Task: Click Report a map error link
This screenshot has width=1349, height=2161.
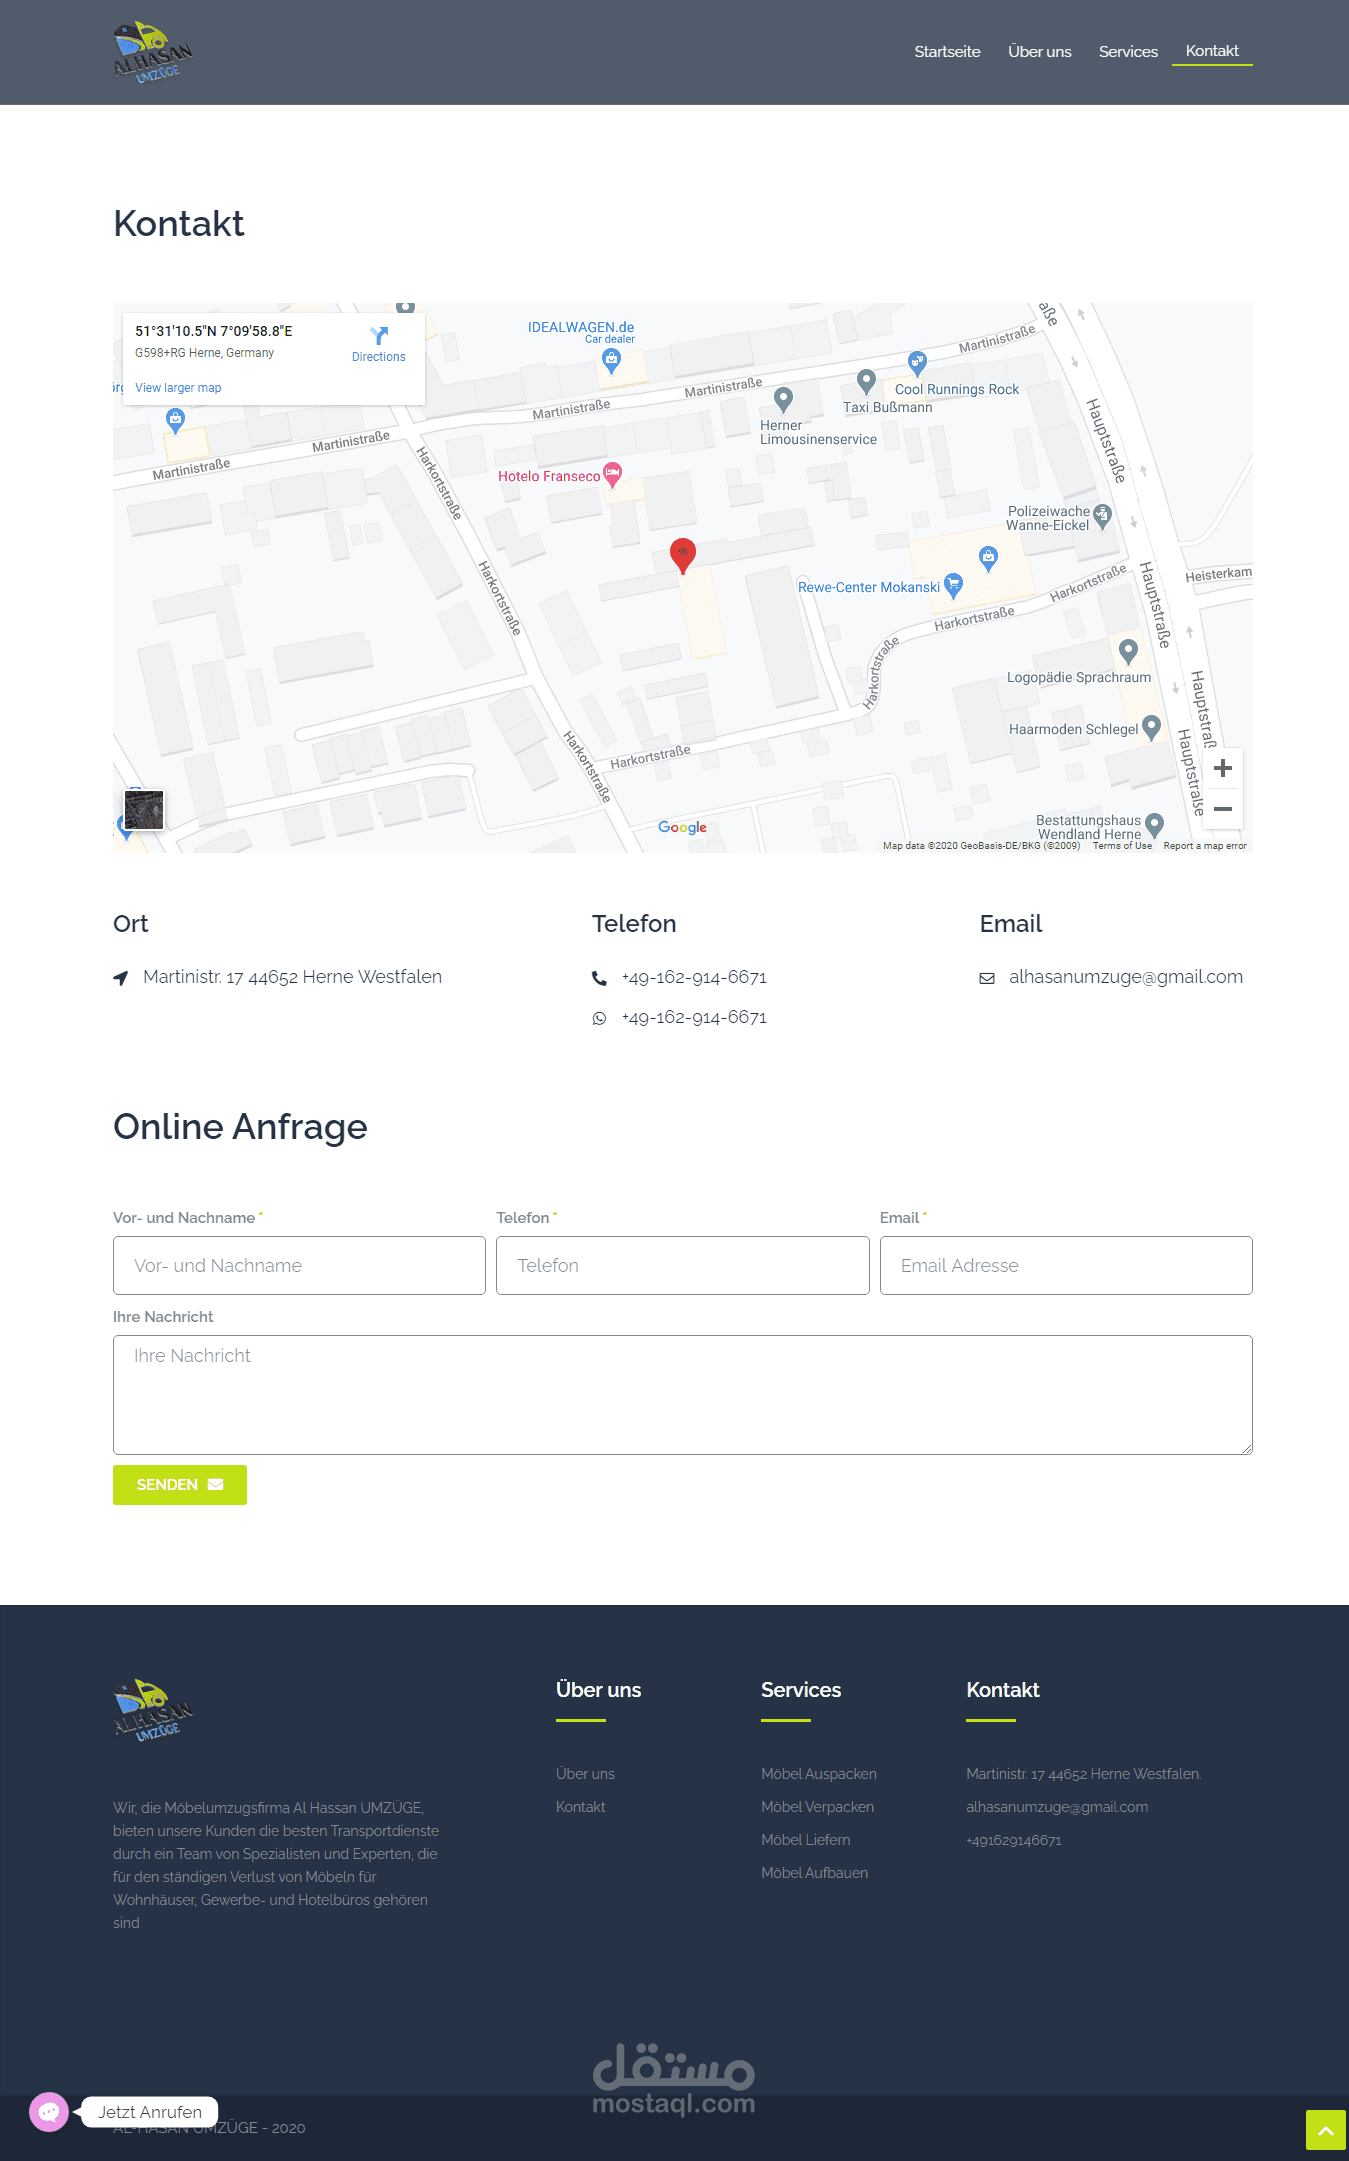Action: (1205, 846)
